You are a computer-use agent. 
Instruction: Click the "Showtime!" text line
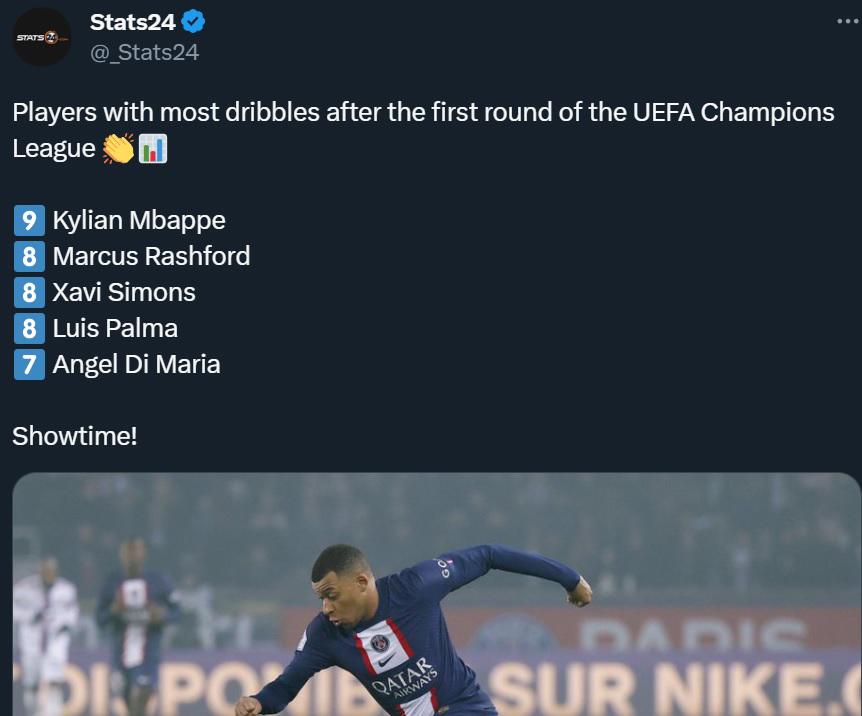(x=73, y=436)
